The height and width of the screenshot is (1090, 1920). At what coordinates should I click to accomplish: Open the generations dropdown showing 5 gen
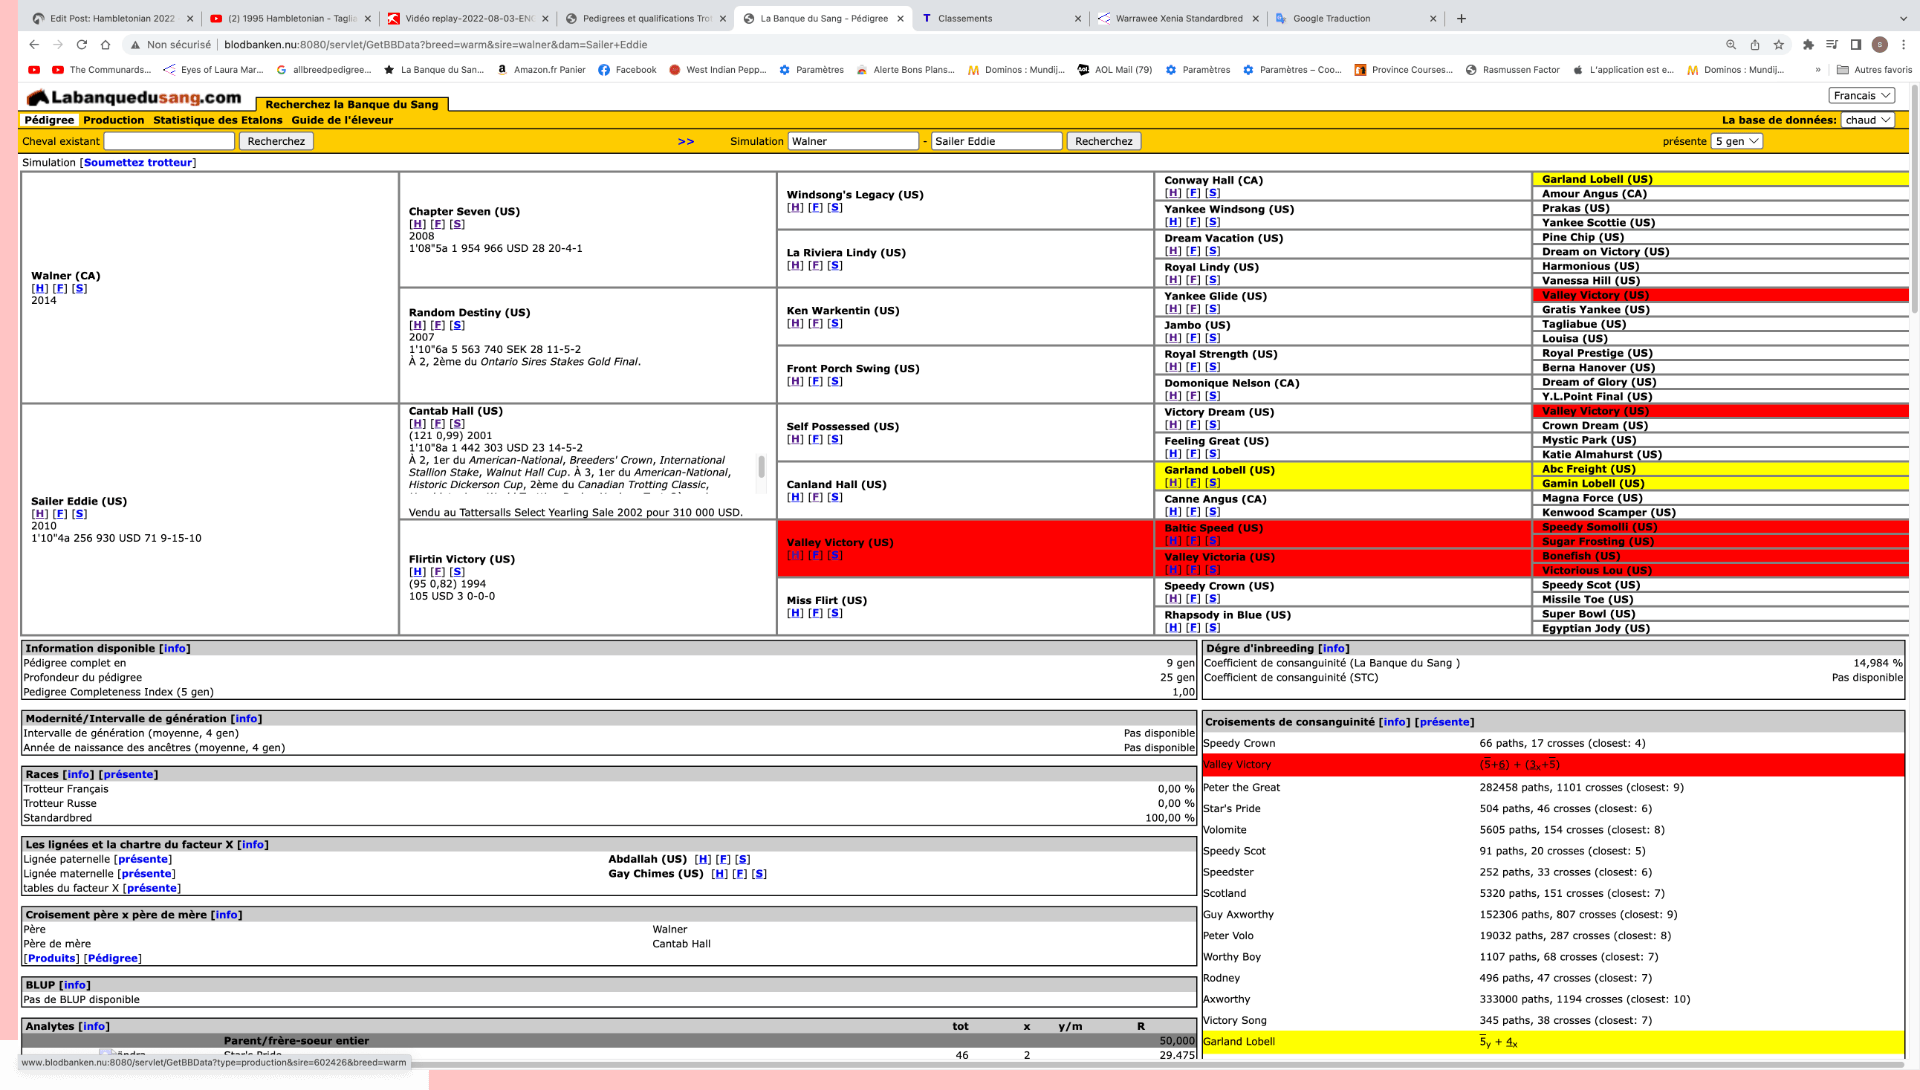point(1737,141)
